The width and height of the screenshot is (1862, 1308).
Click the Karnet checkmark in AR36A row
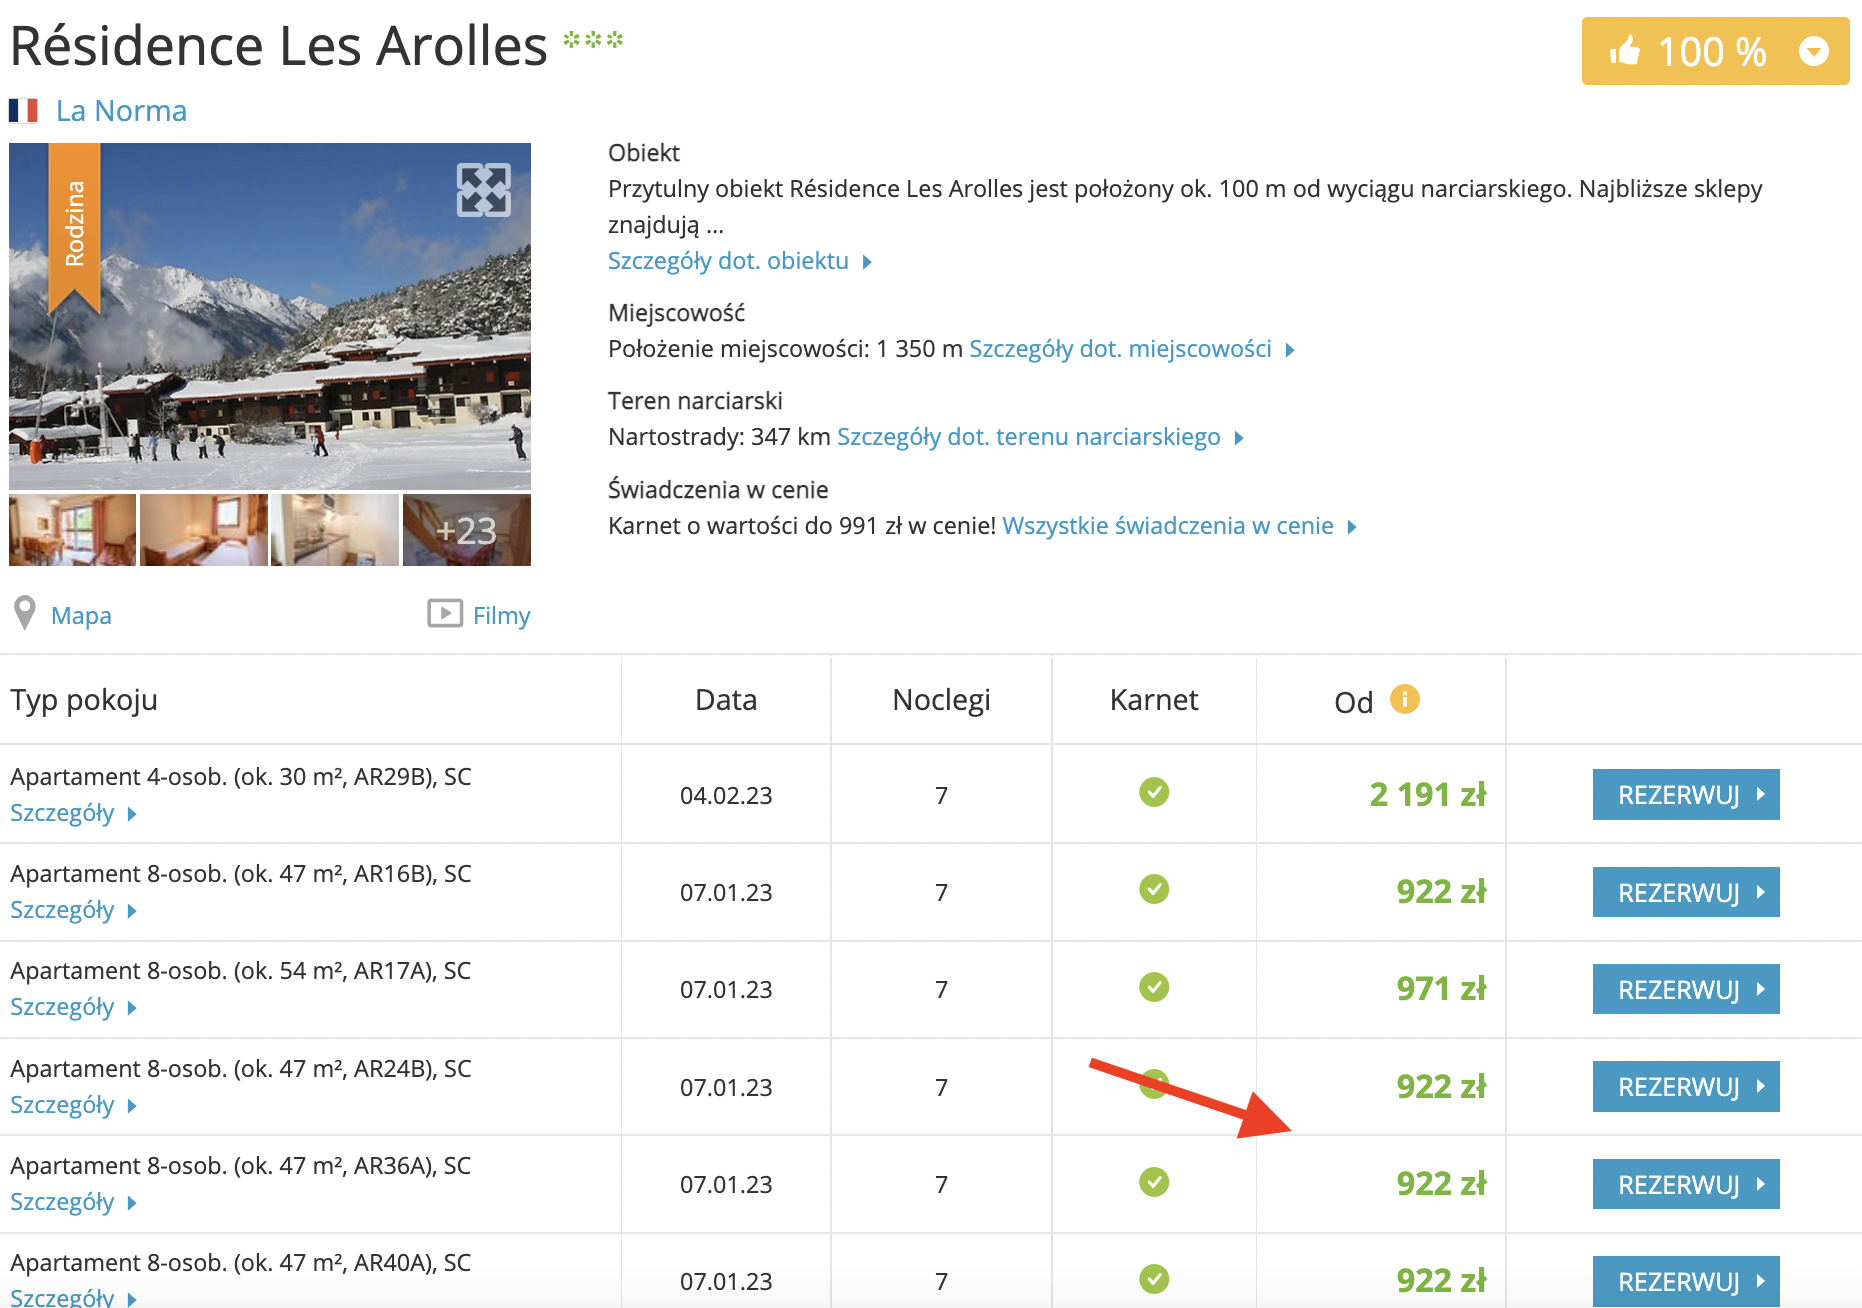(x=1154, y=1182)
